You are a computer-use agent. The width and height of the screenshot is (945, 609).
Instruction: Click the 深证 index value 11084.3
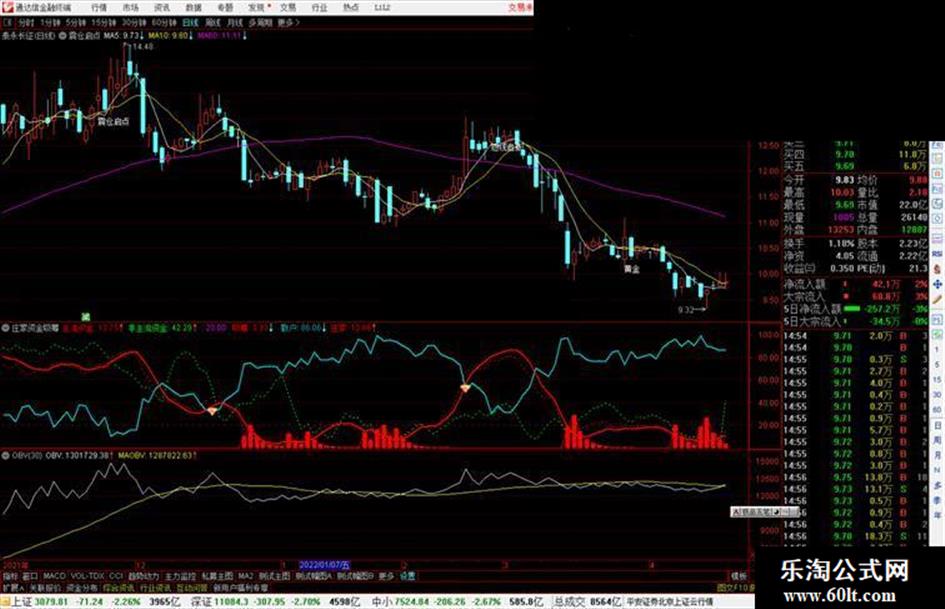(231, 602)
